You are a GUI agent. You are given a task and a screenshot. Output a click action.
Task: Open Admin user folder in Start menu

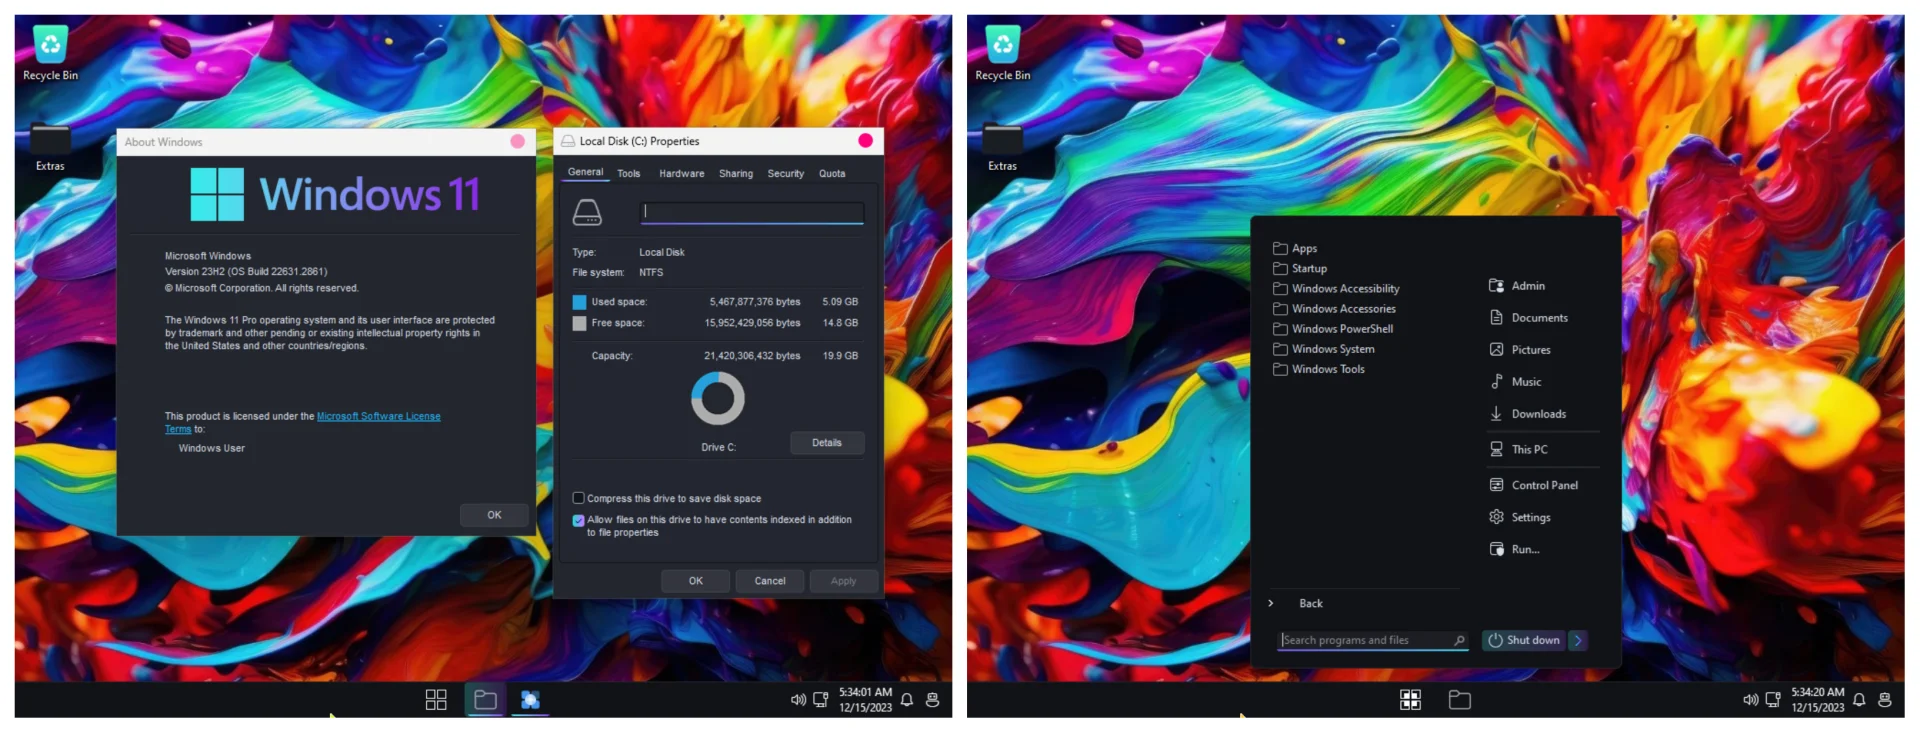1518,286
